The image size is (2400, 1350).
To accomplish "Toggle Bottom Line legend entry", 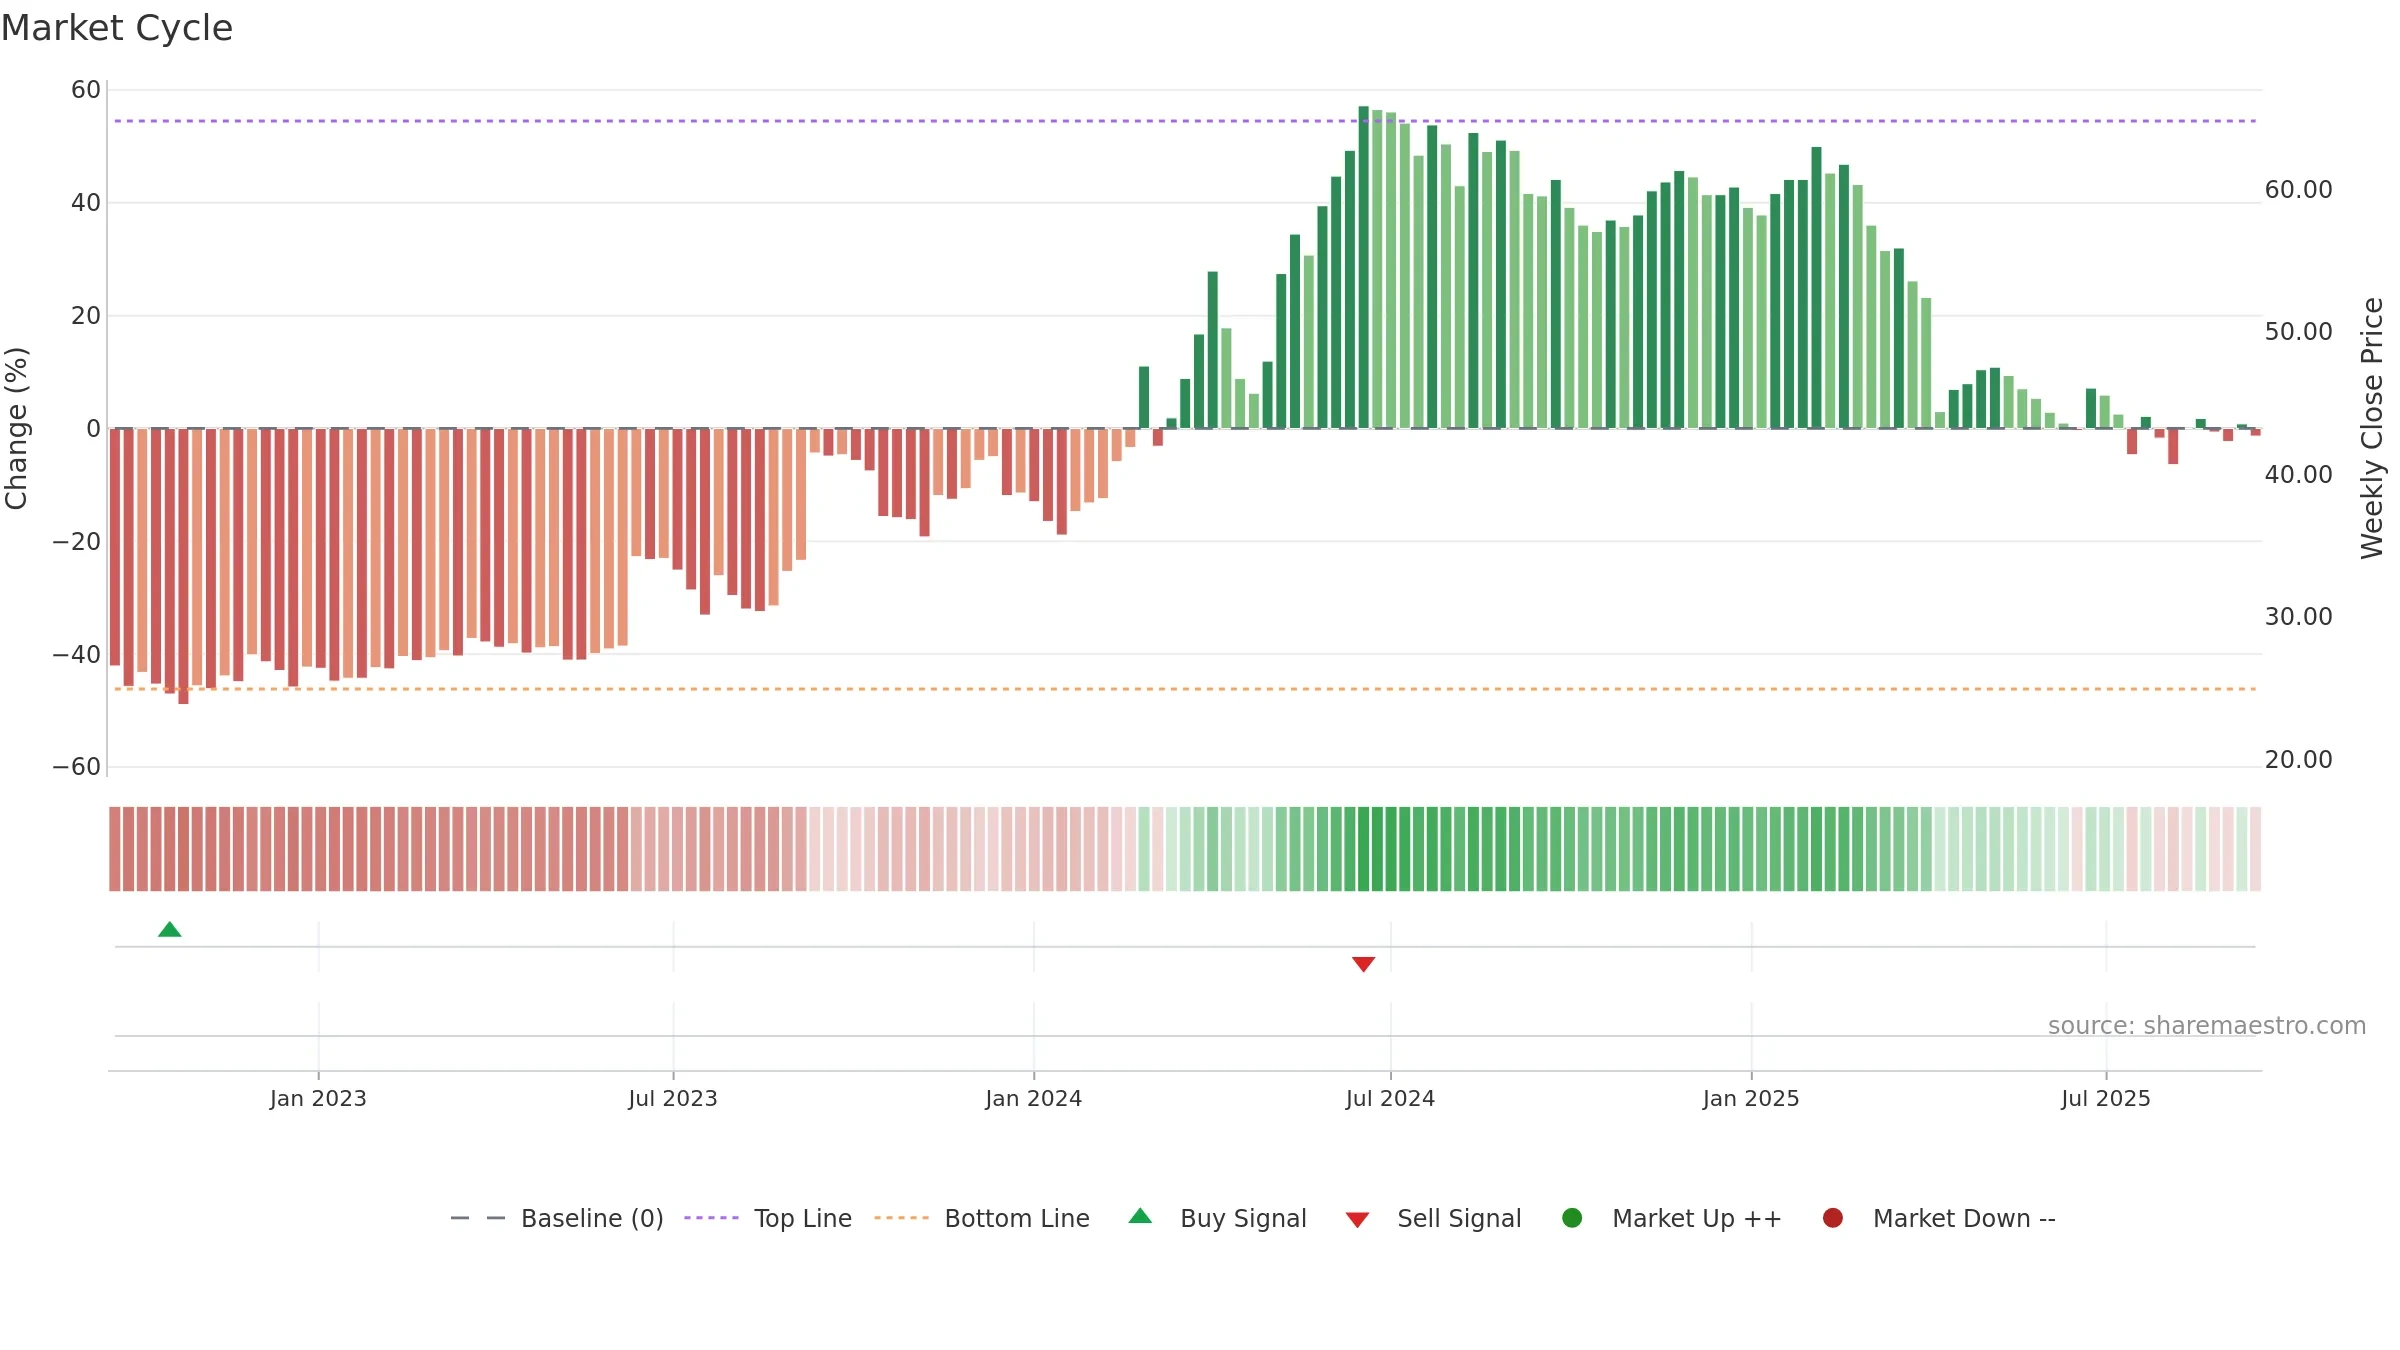I will pos(982,1218).
